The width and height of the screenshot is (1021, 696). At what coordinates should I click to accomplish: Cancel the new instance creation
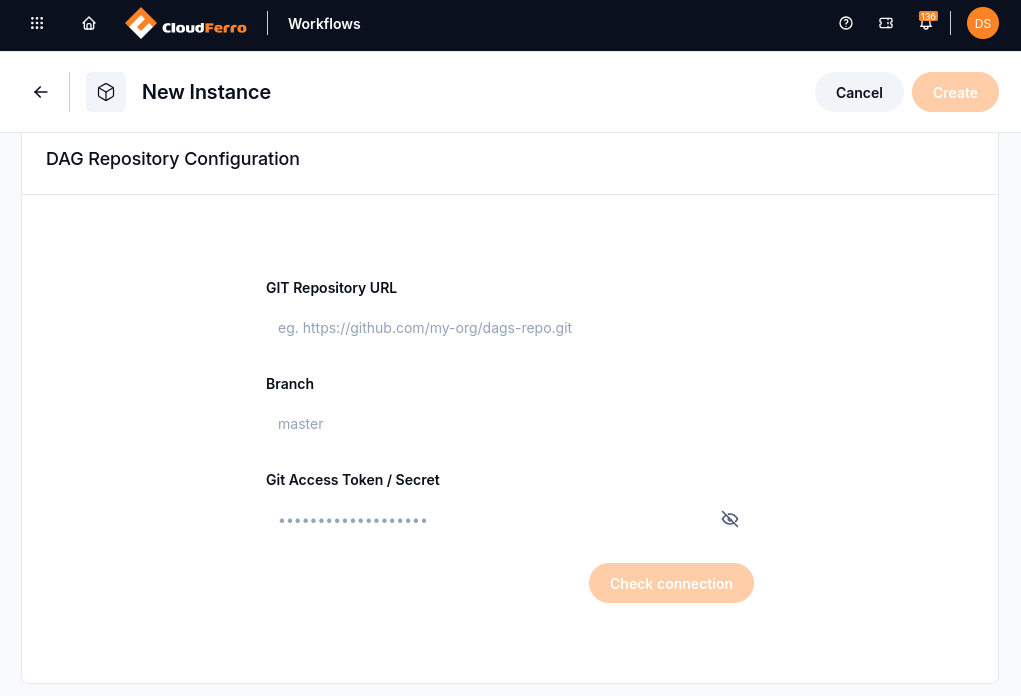coord(859,92)
